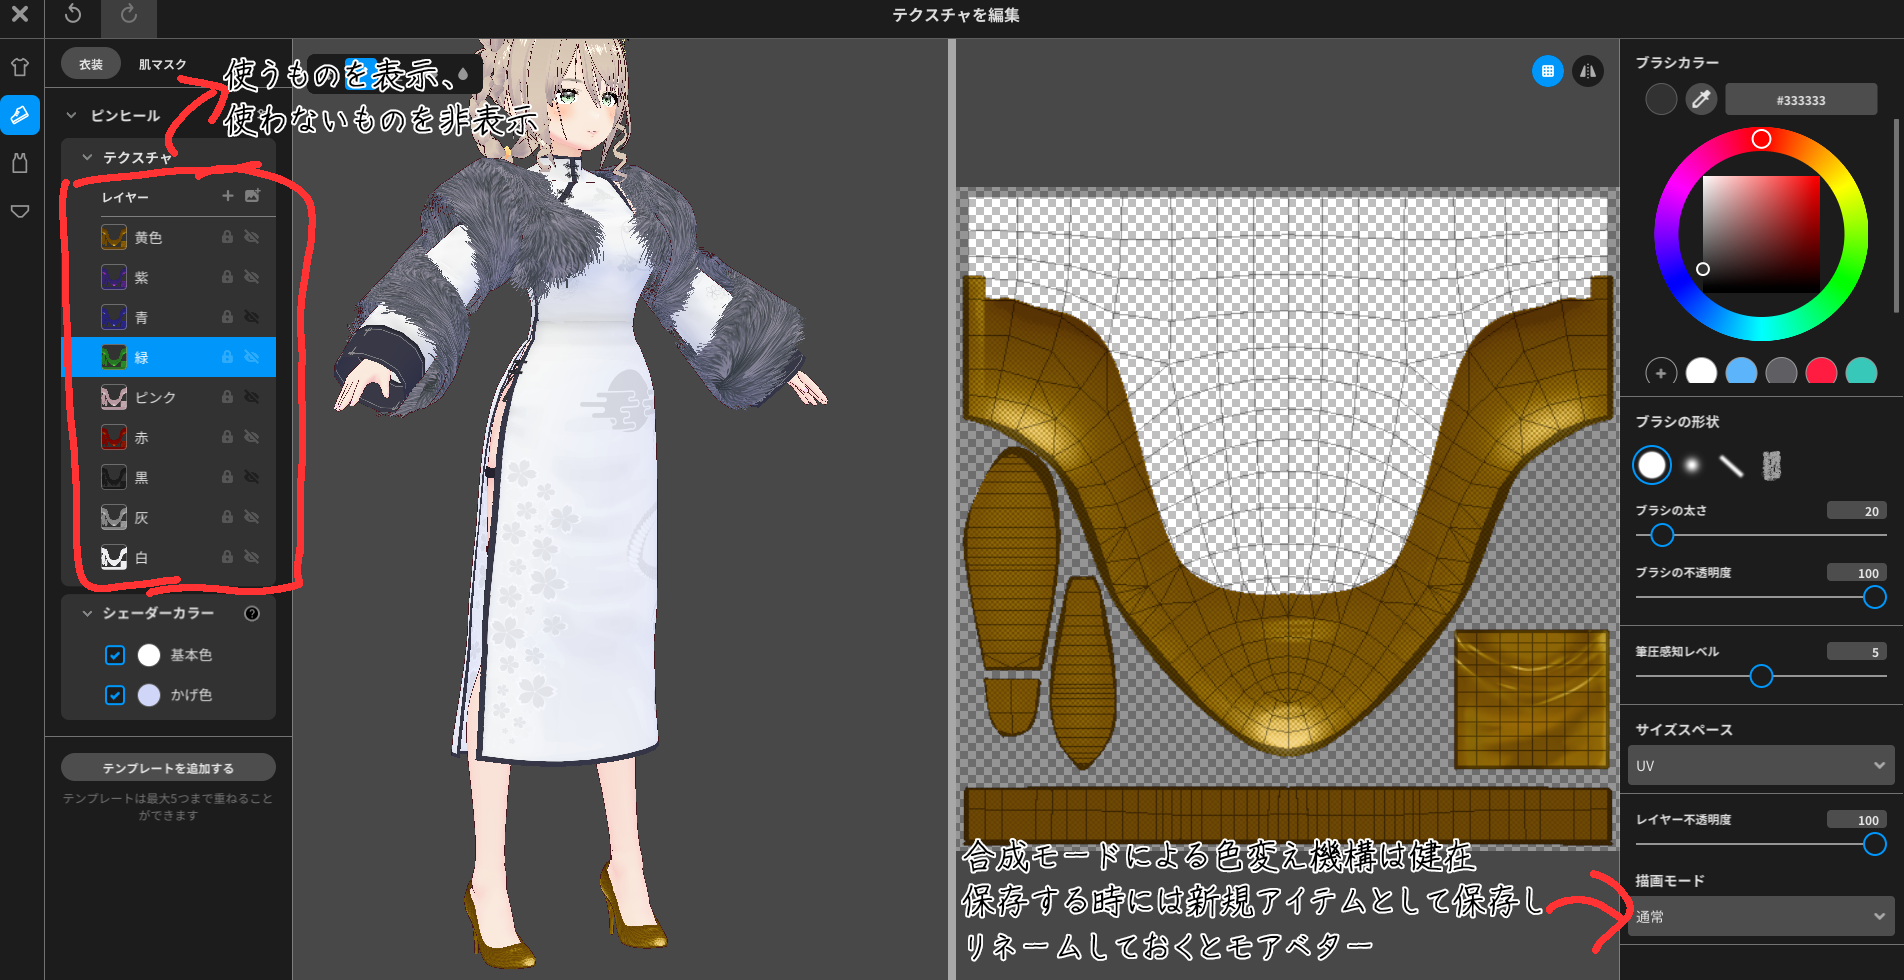Toggle the lock on the 白 layer
1904x980 pixels.
click(226, 557)
